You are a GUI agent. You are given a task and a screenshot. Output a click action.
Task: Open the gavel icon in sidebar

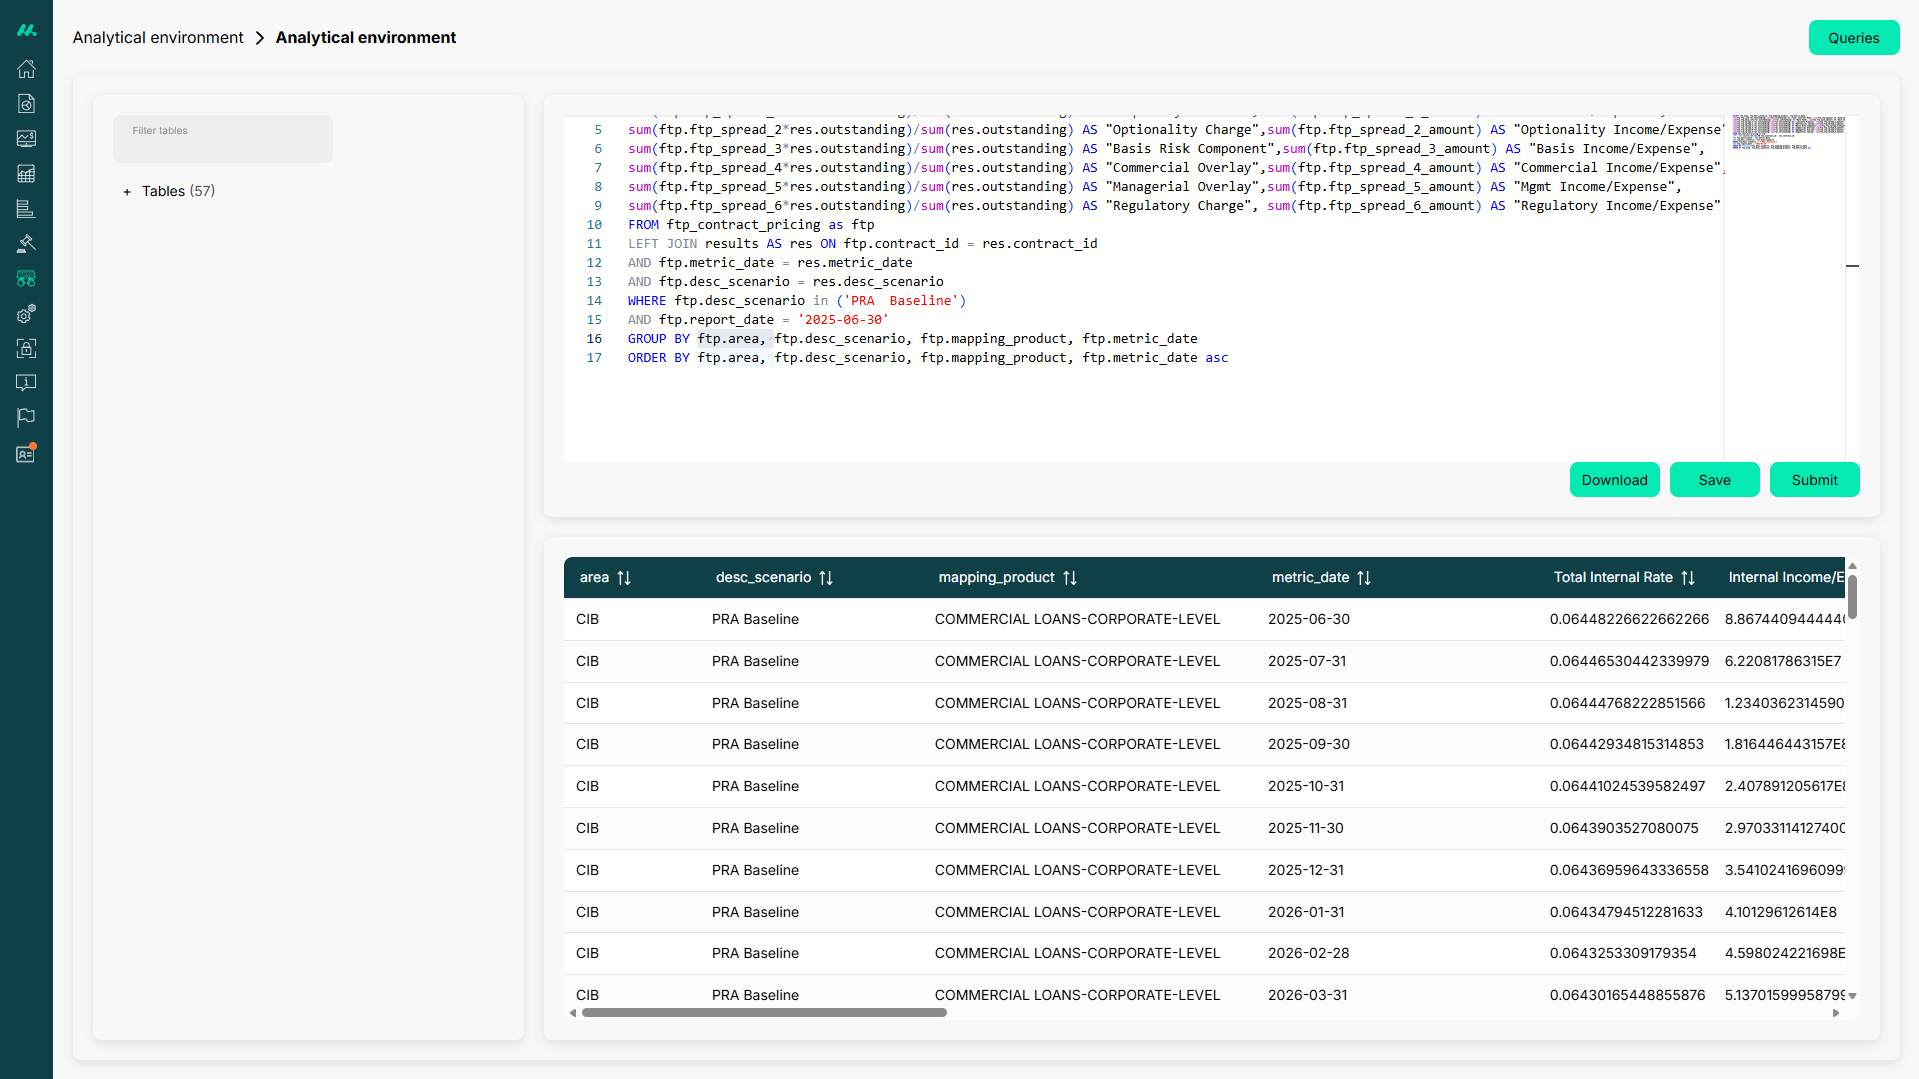(27, 244)
